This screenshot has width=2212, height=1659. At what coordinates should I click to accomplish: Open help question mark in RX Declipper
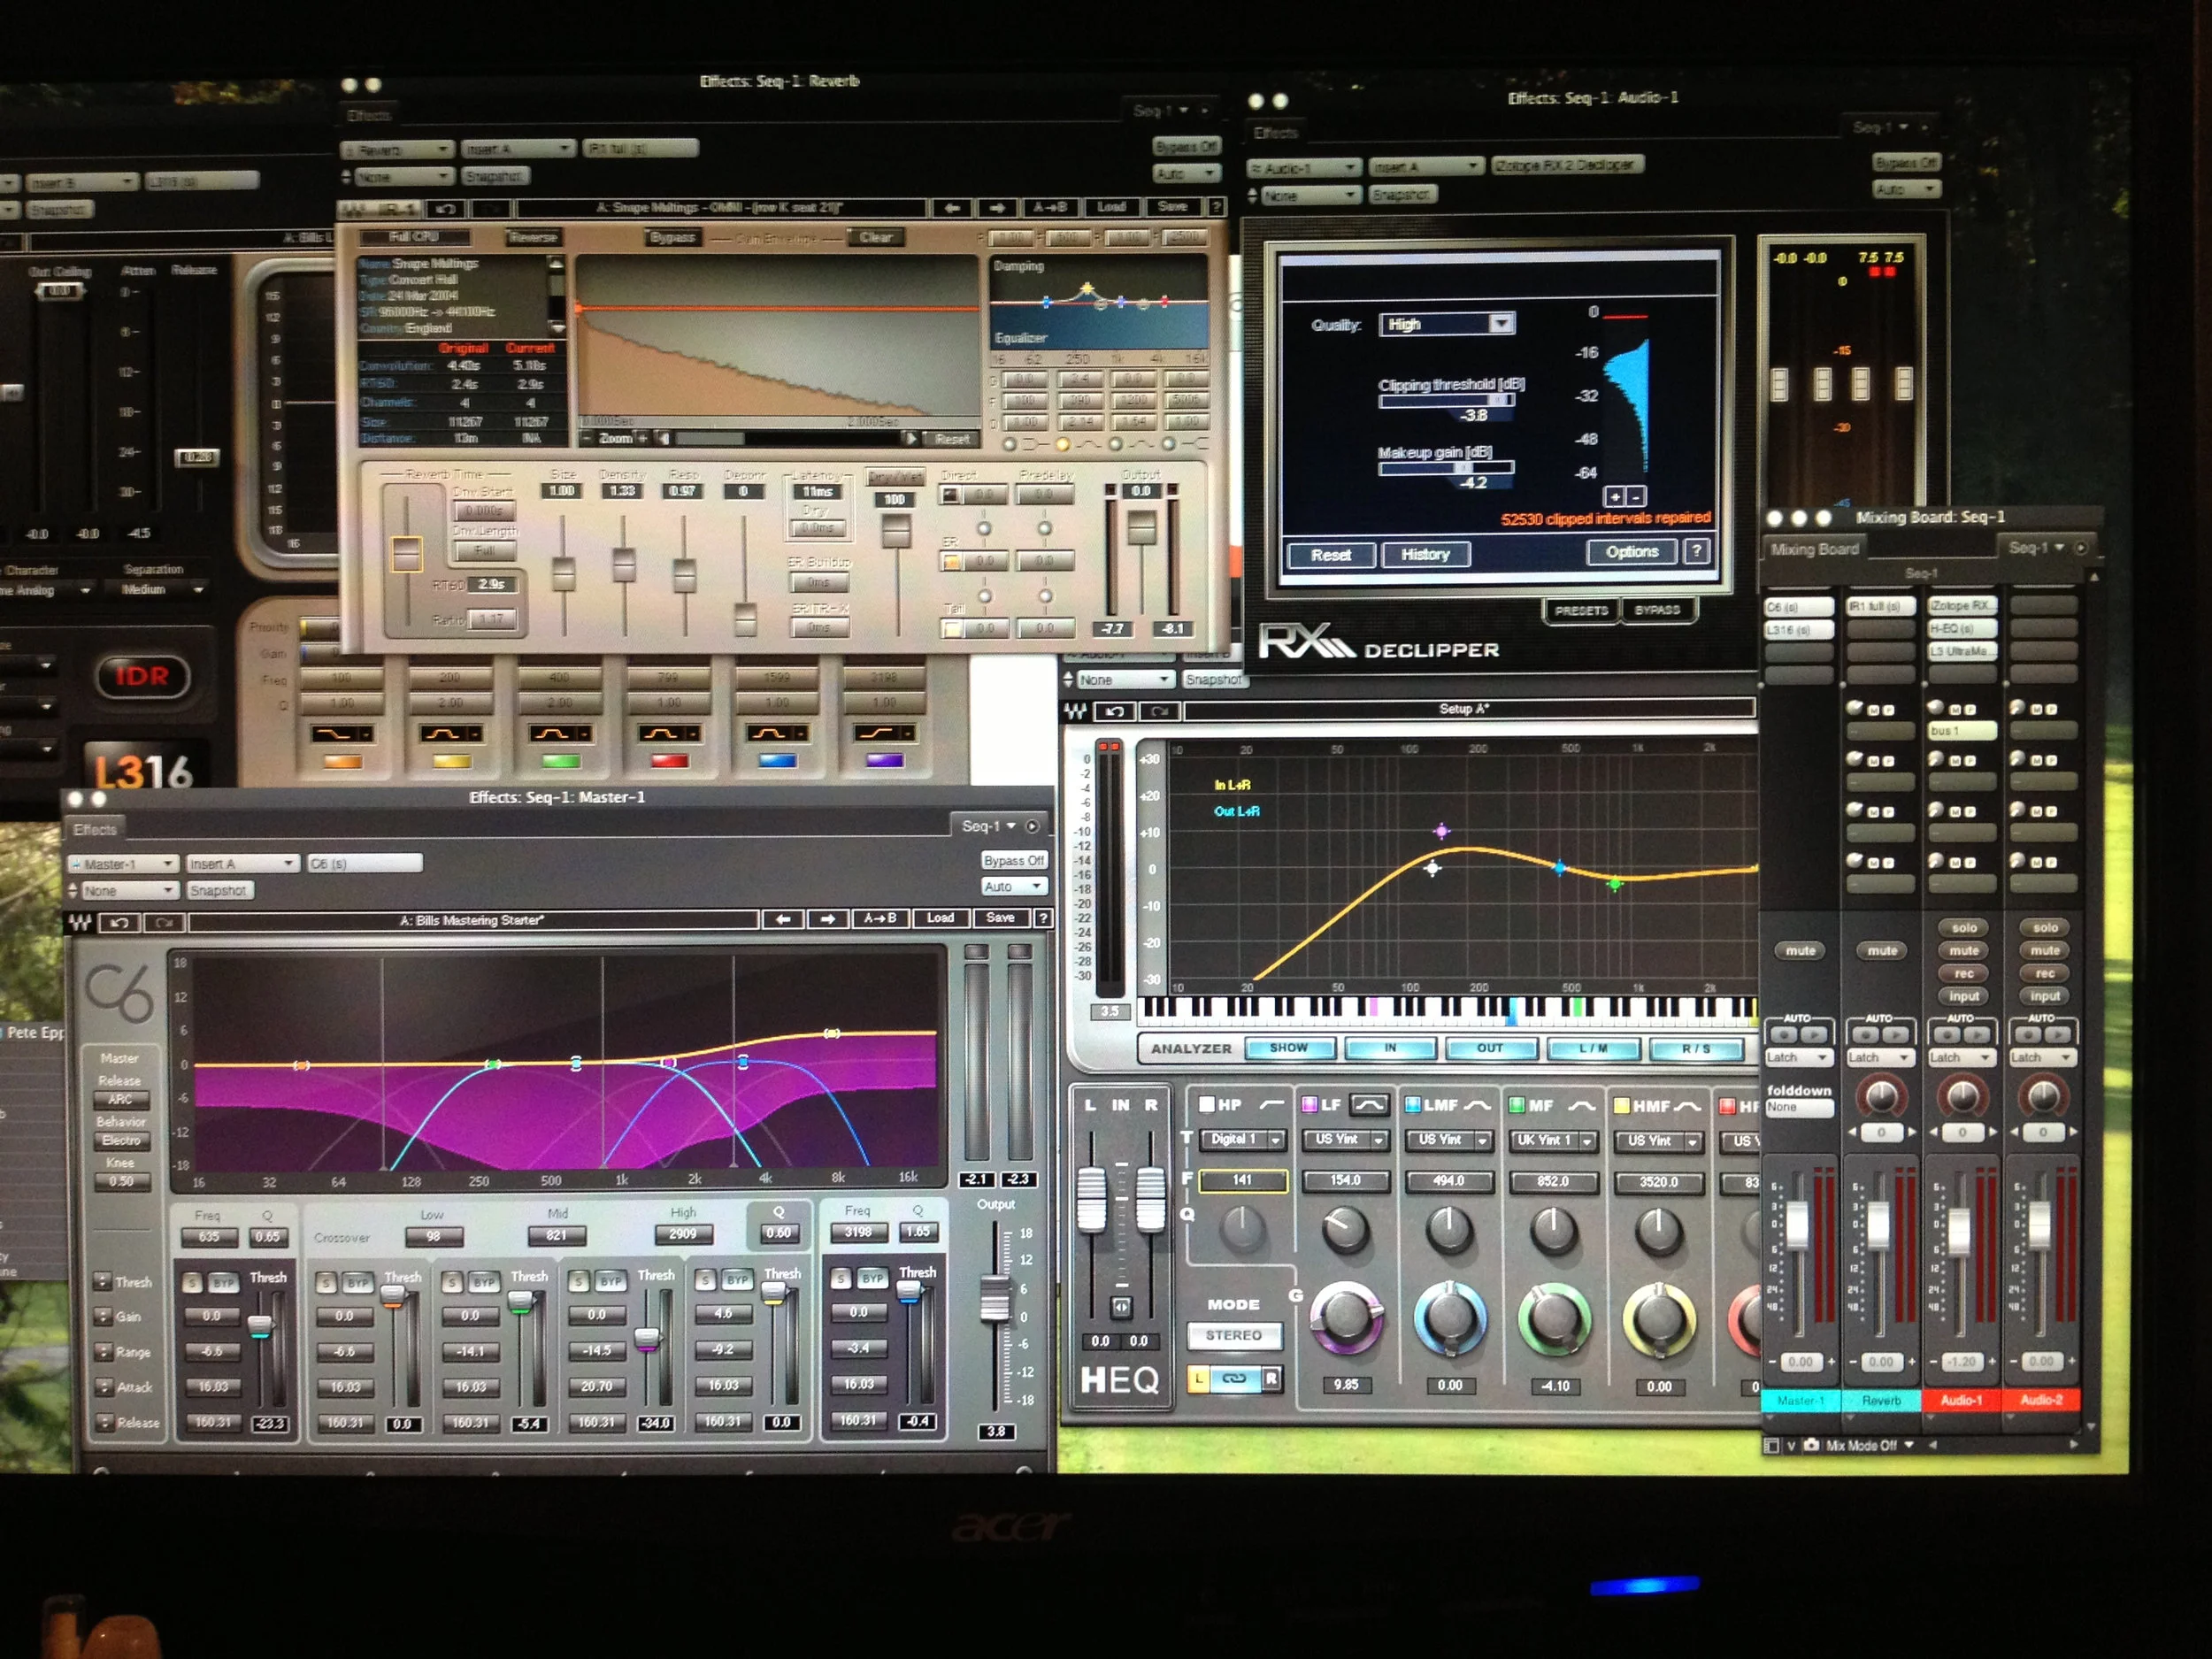[x=1696, y=551]
